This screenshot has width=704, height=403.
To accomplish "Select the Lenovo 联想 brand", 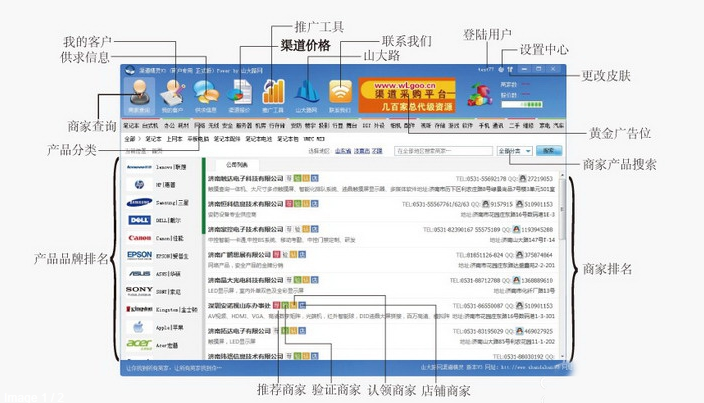I will point(156,167).
